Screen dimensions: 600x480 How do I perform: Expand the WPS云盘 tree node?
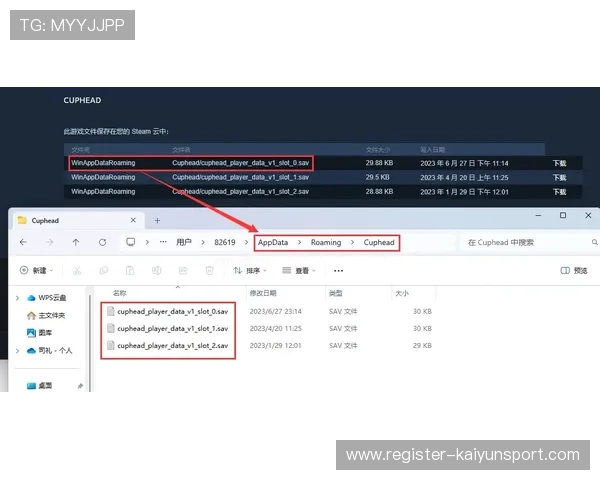point(17,297)
